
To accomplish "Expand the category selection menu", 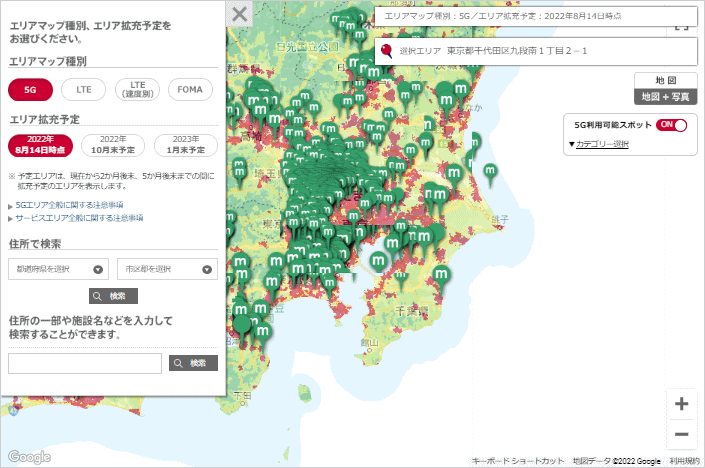I will 598,144.
